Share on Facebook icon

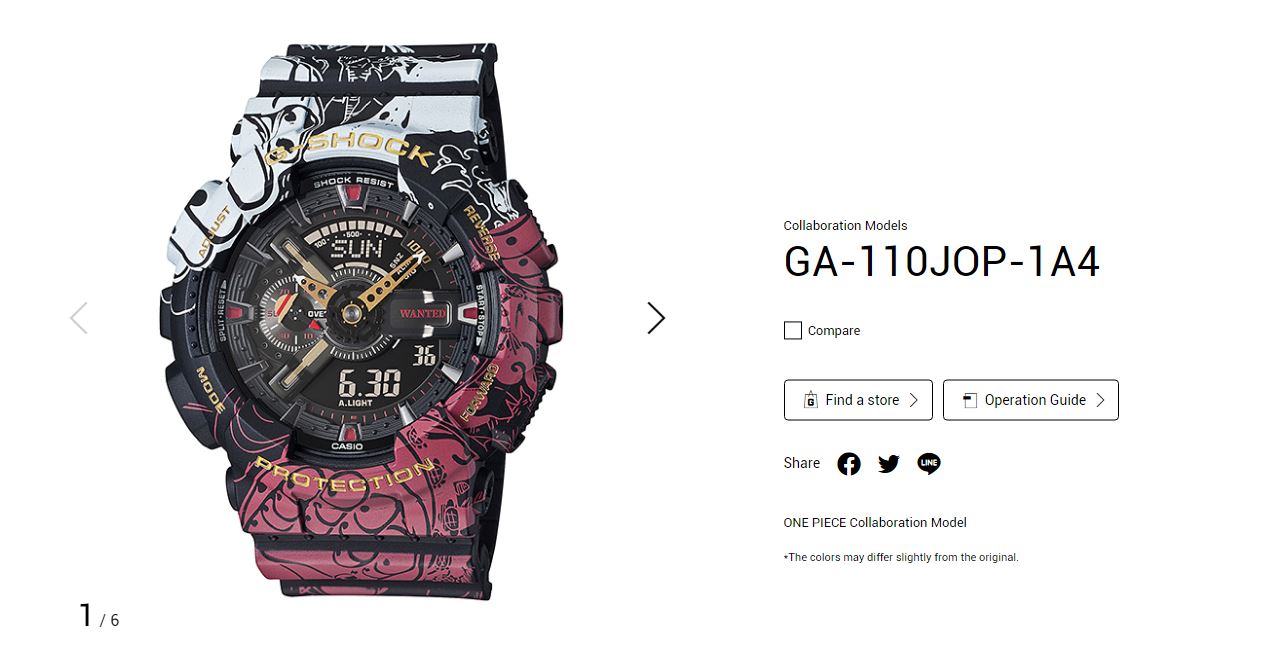(849, 464)
